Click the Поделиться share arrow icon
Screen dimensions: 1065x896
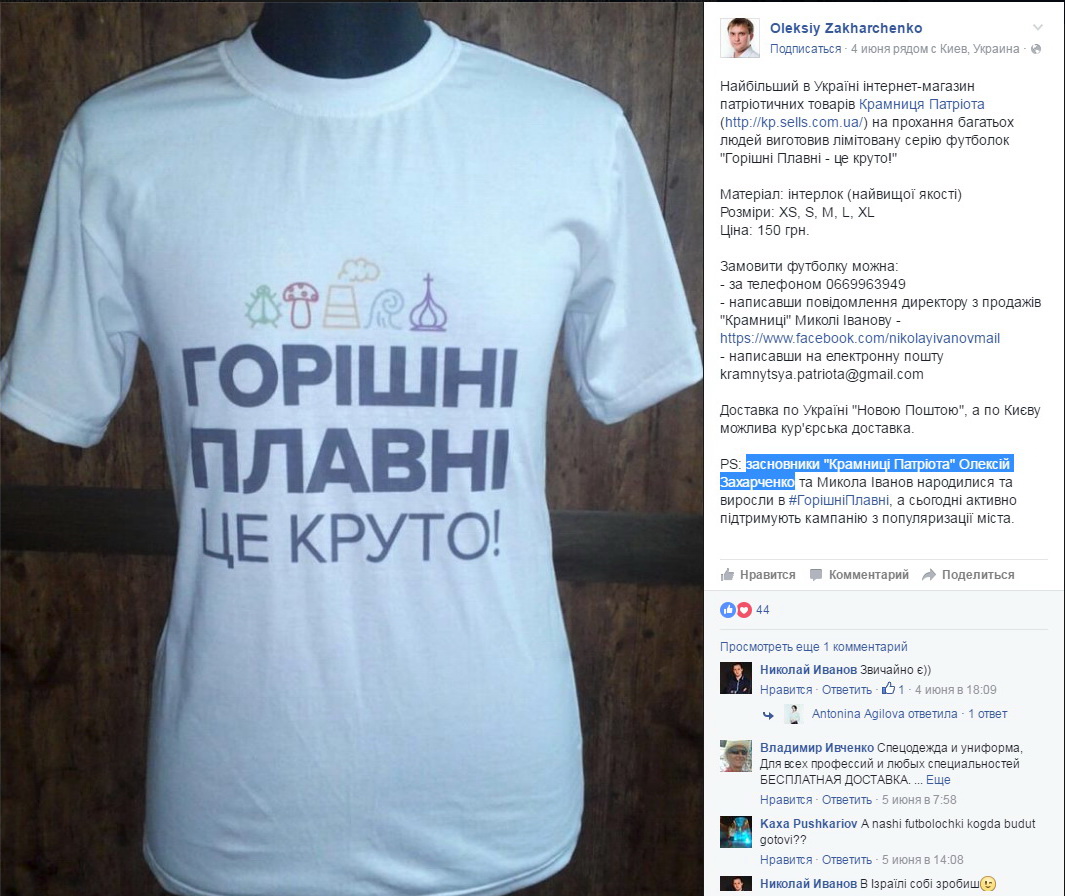(928, 575)
